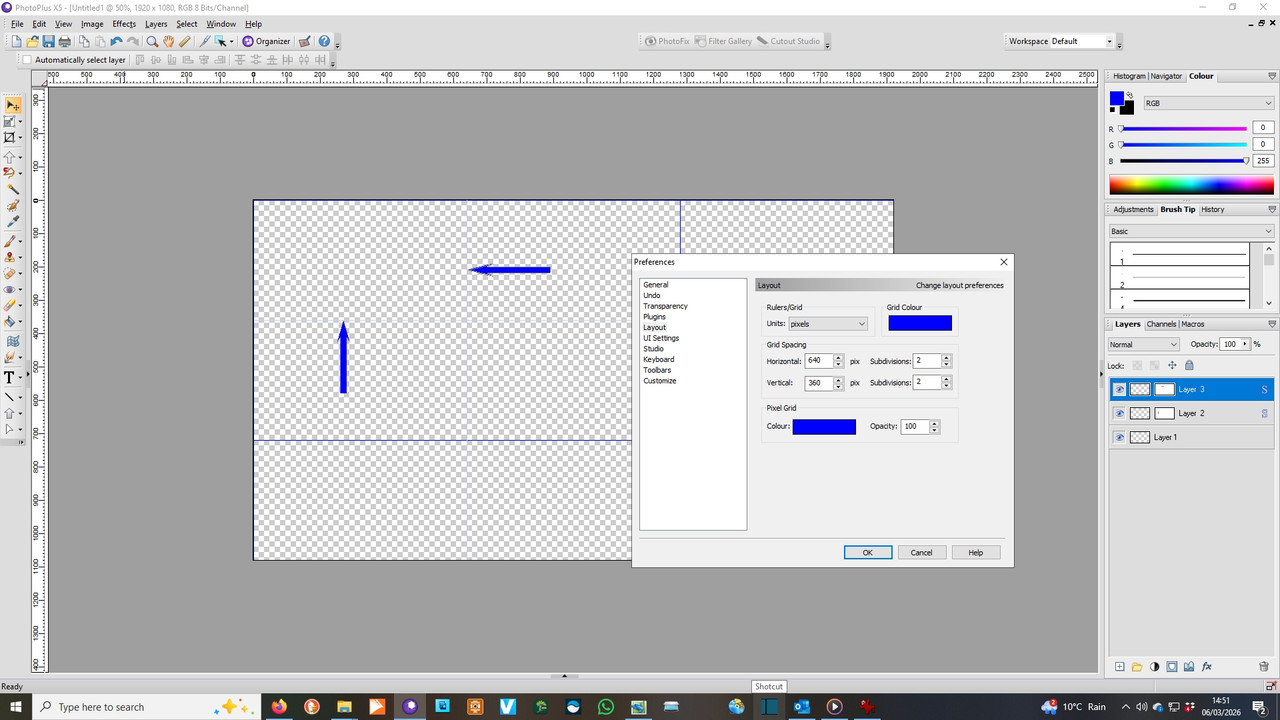The height and width of the screenshot is (720, 1280).
Task: Pick the Colour Pickup eyedropper tool
Action: coord(13,222)
